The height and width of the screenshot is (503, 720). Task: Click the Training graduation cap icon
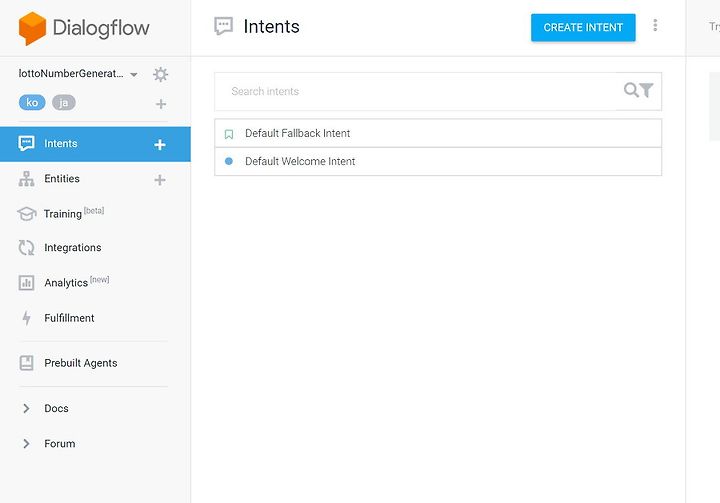pos(27,214)
